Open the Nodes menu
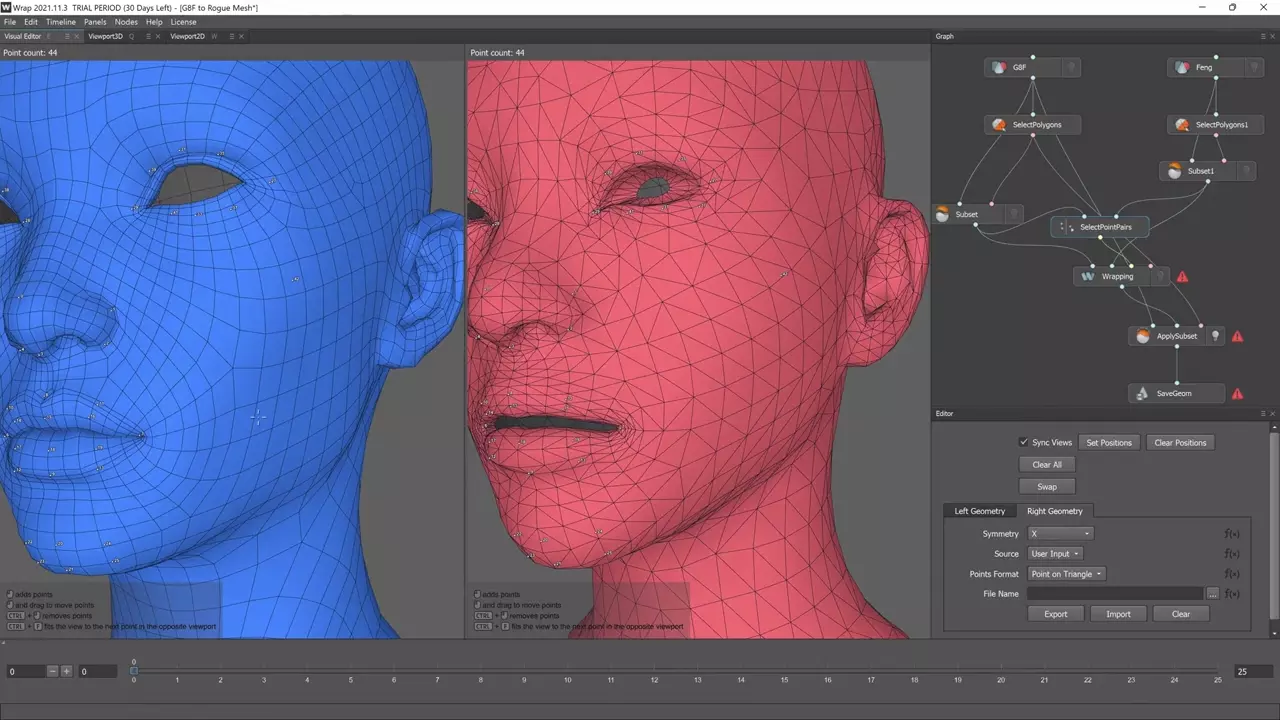1280x720 pixels. [126, 22]
